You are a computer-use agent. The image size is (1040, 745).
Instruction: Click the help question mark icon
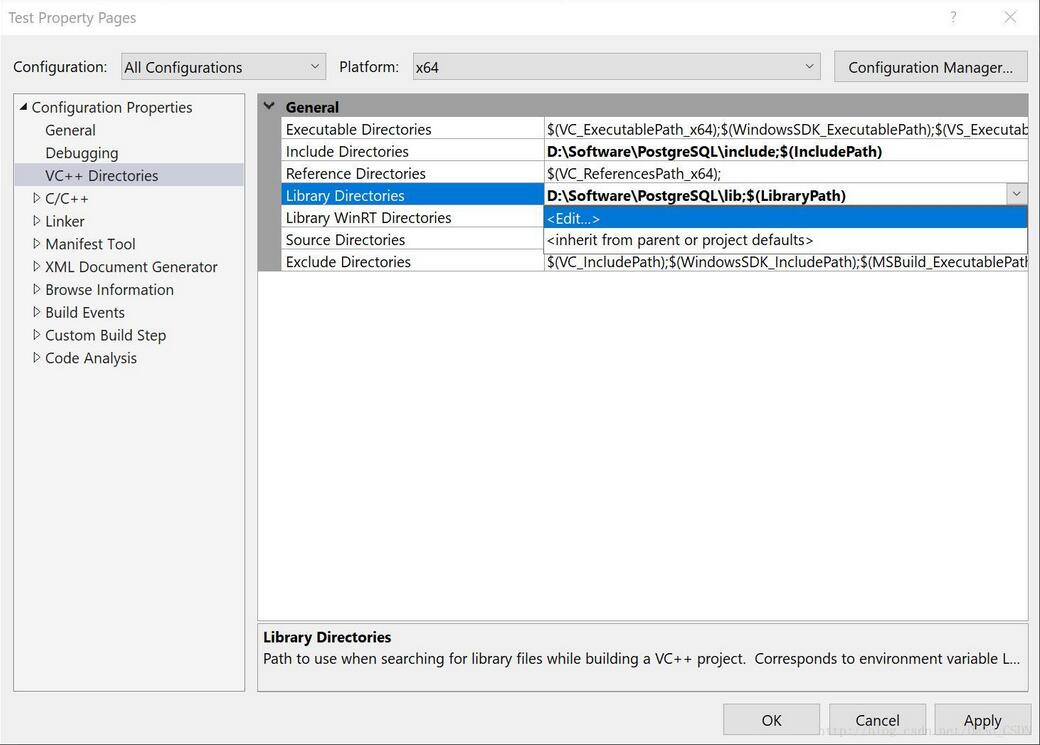pos(953,17)
